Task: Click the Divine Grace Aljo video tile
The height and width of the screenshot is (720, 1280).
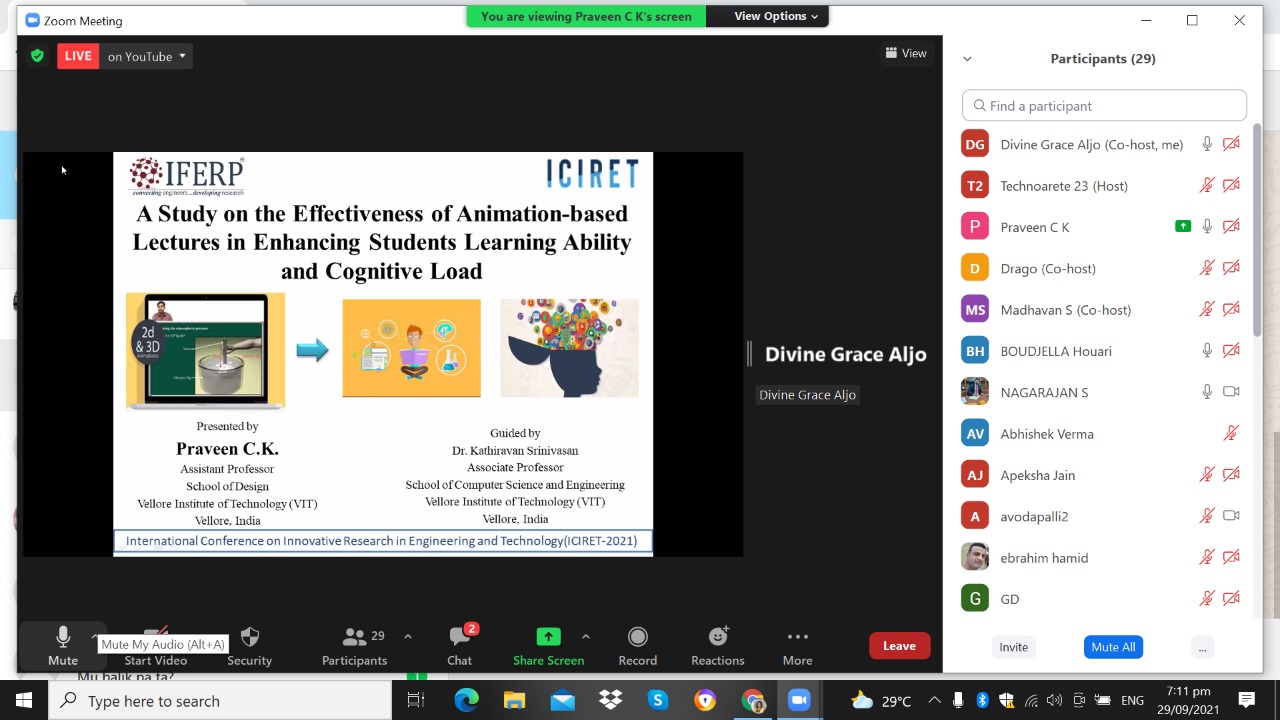Action: (x=845, y=354)
